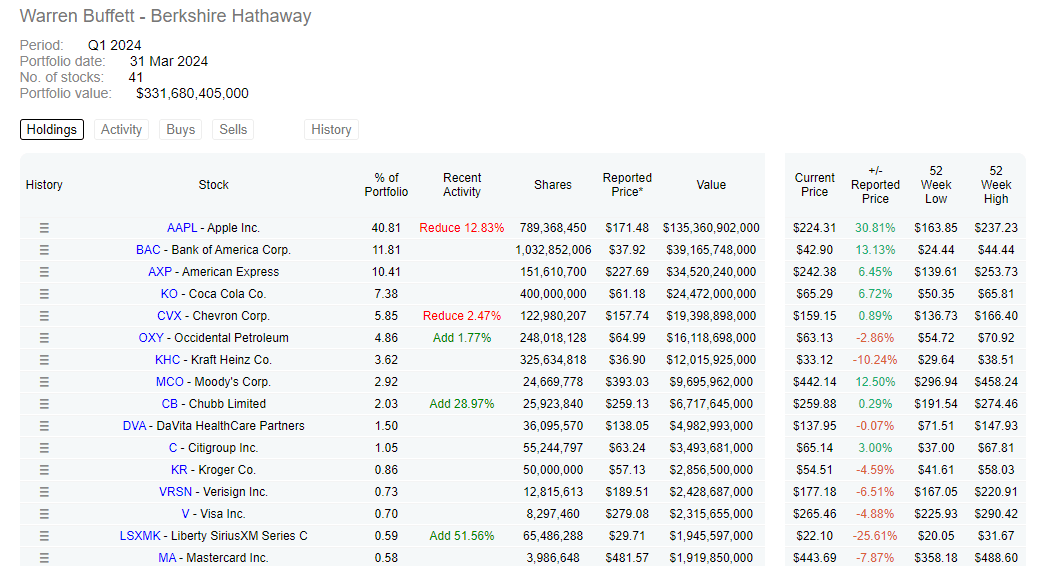The image size is (1051, 566).
Task: Sort by % of Portfolio column header
Action: tap(386, 185)
